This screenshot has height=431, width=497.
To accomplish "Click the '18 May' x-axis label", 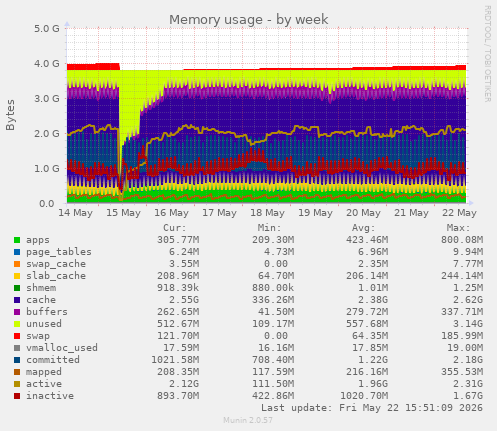I will (x=267, y=213).
